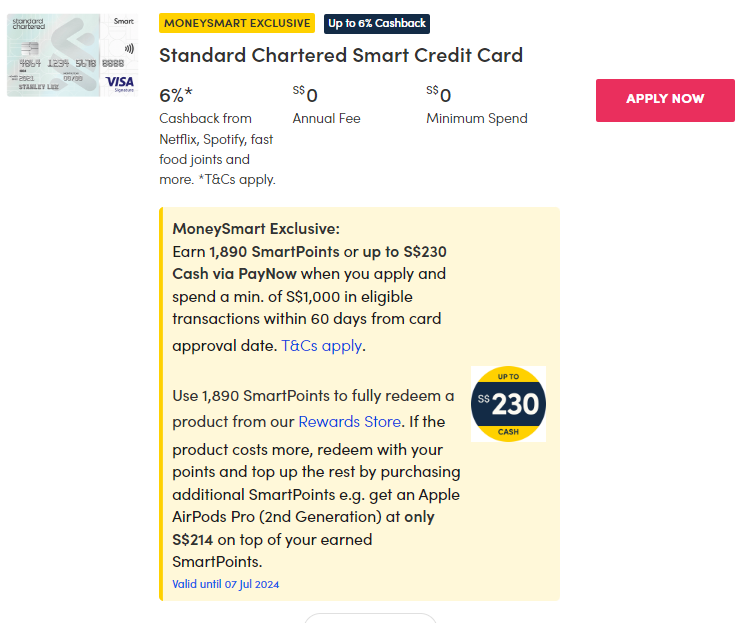The width and height of the screenshot is (740, 623).
Task: Click the S$0 Minimum Spend value
Action: [x=439, y=96]
